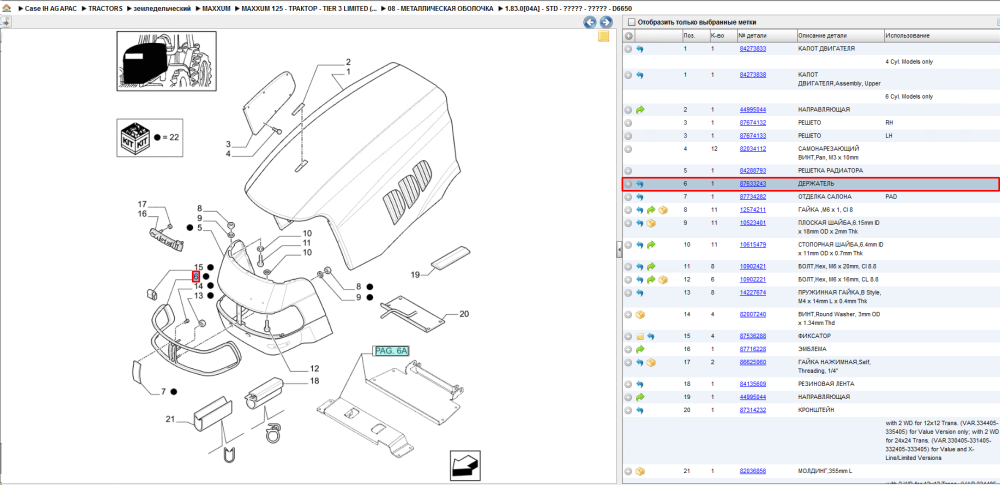The height and width of the screenshot is (485, 1000).
Task: Click blue arrow in РЕЗИНОВАЯ ЛЕНТА row
Action: pyautogui.click(x=640, y=384)
